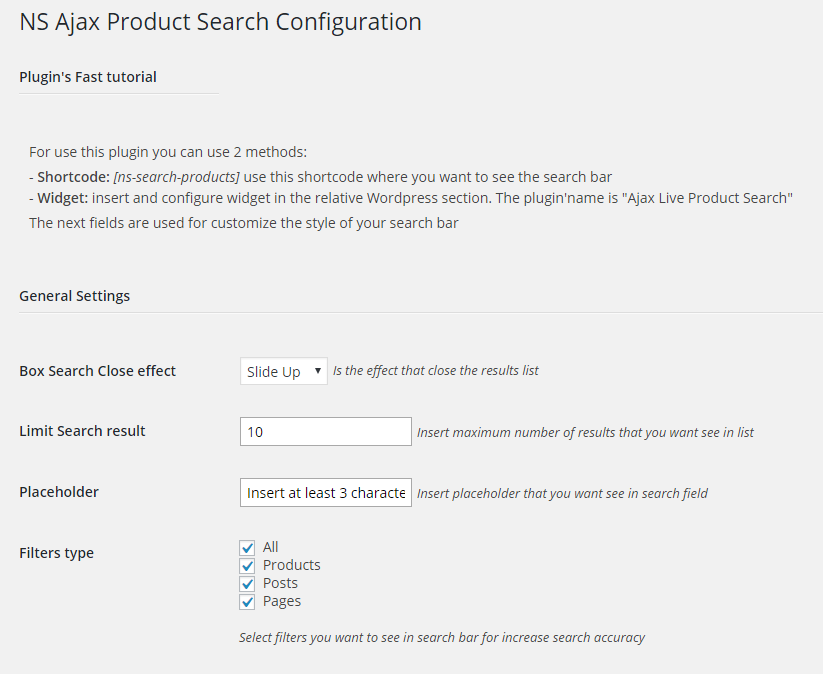Open the Box Search Close effect dropdown
This screenshot has width=823, height=674.
pos(283,371)
